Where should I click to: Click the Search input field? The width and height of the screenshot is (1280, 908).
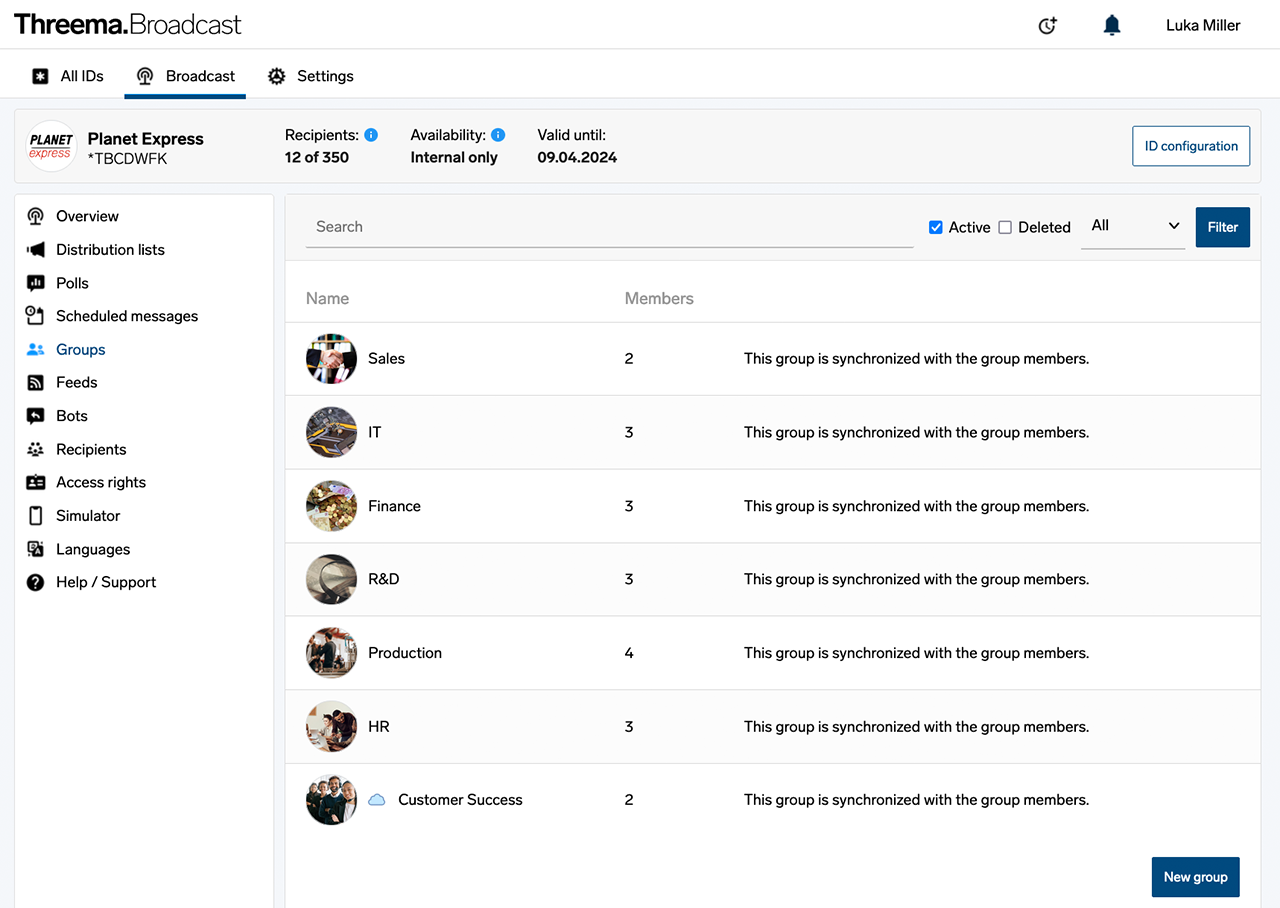[609, 227]
